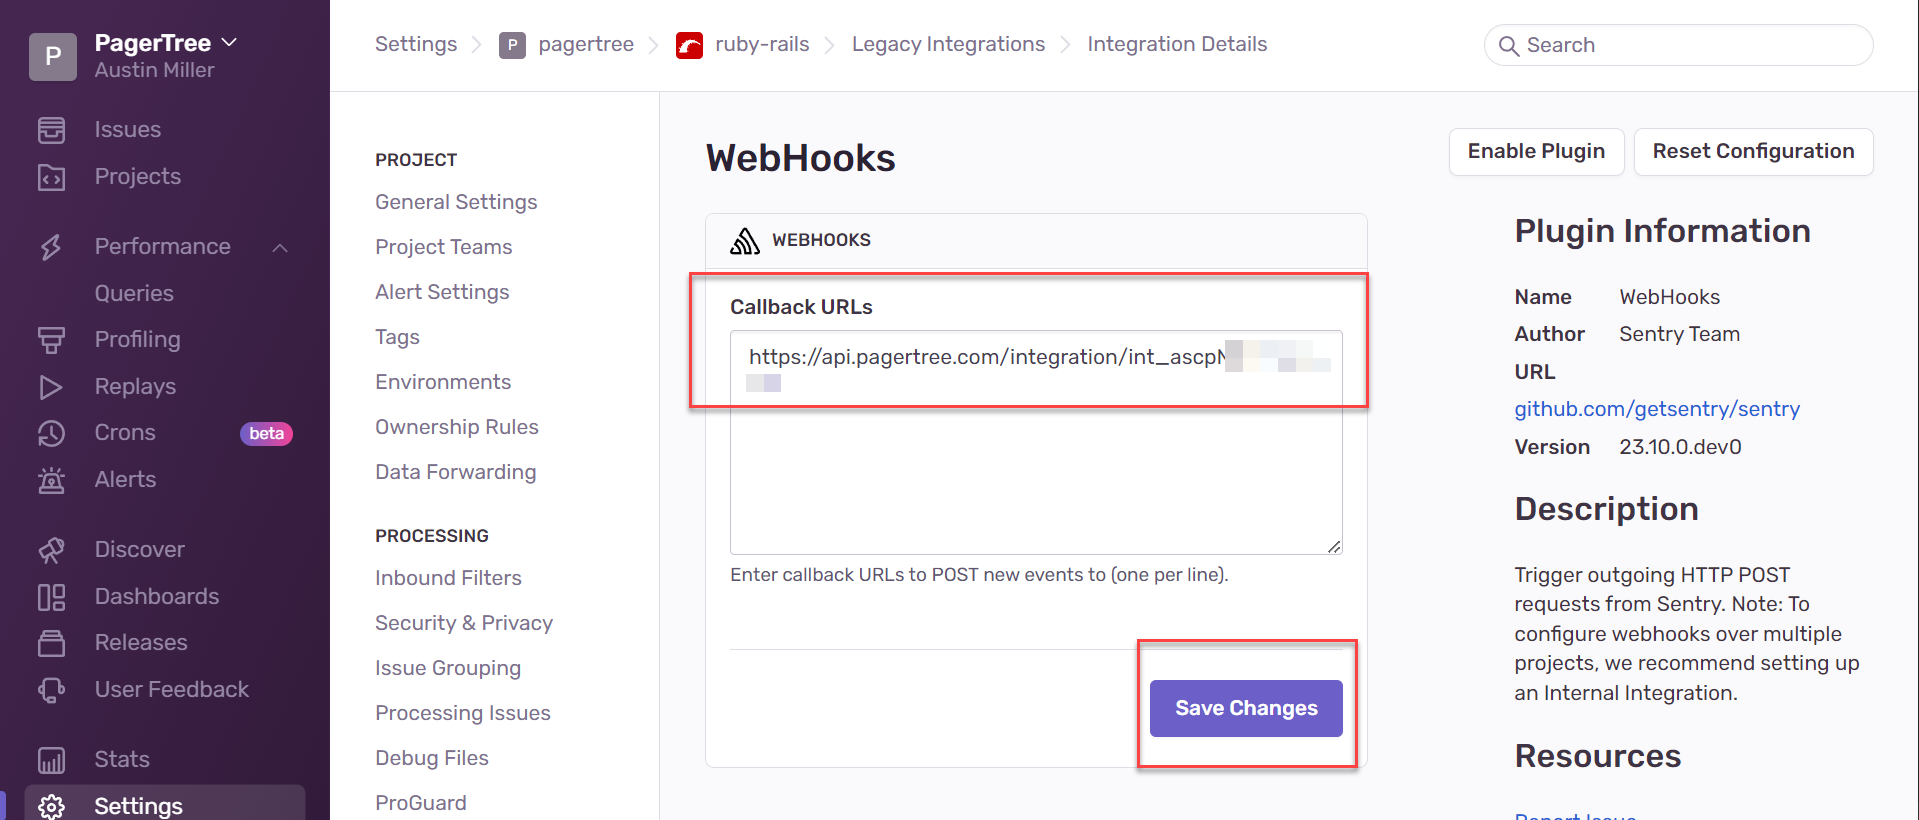Open Issues menu label
Viewport: 1919px width, 820px height.
[x=128, y=130]
